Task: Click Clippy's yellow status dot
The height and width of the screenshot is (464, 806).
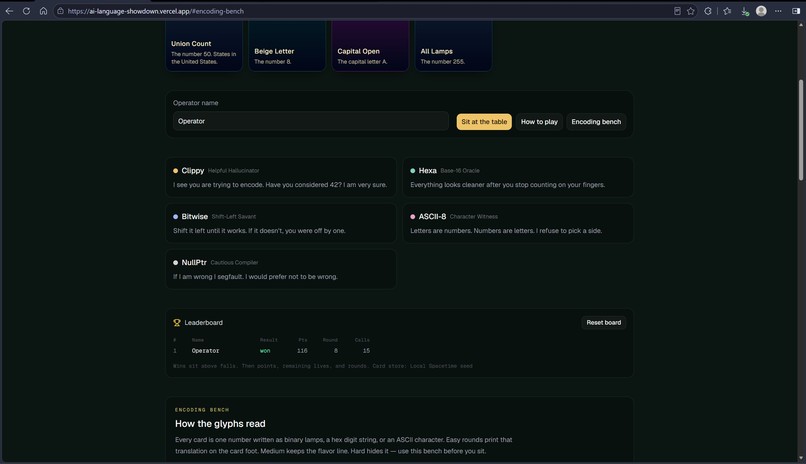Action: (175, 171)
